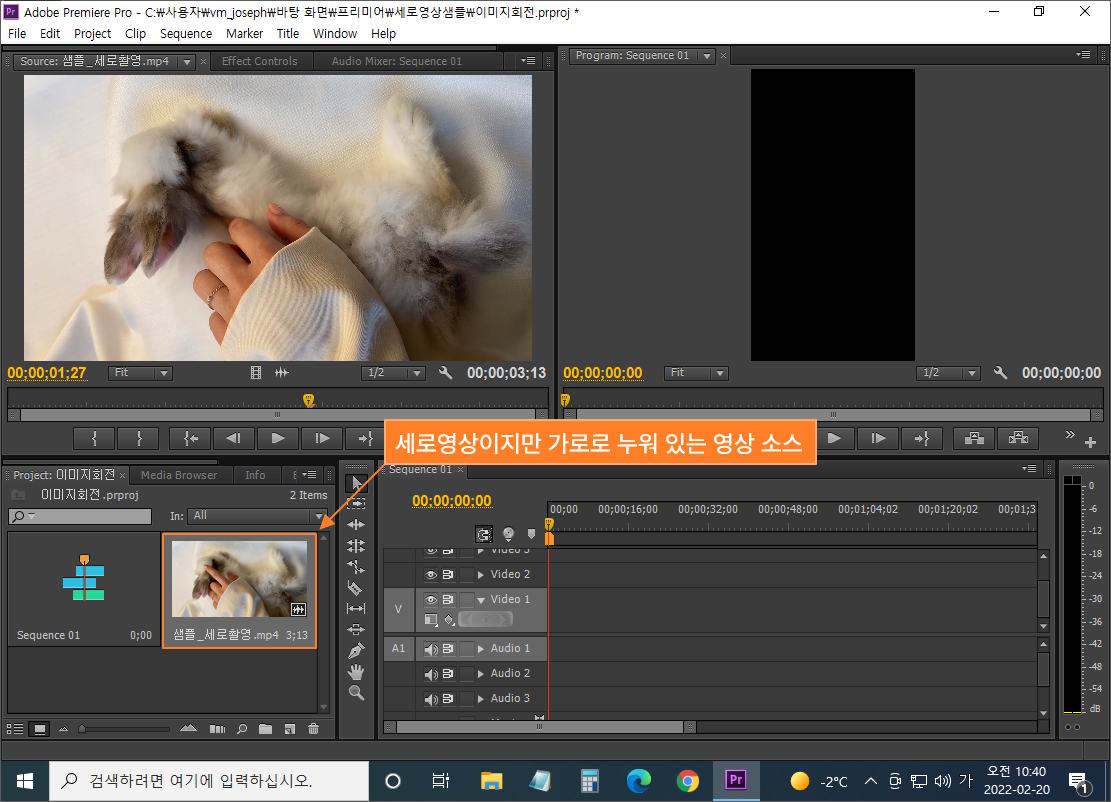This screenshot has height=802, width=1111.
Task: Delete selected item with trash icon
Action: [x=313, y=728]
